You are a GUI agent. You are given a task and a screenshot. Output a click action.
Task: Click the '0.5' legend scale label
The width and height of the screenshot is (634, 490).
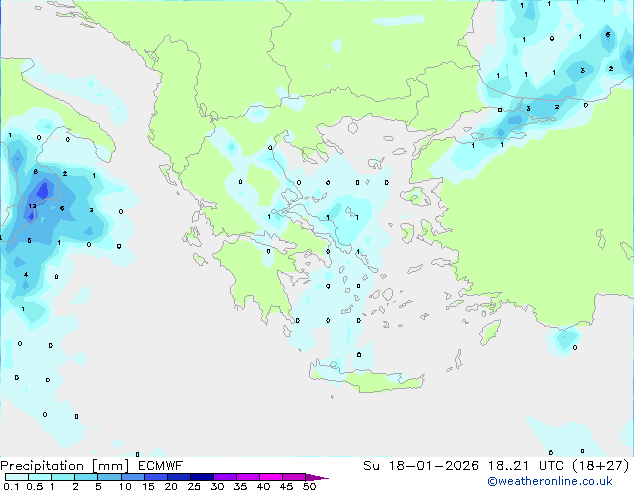click(35, 486)
